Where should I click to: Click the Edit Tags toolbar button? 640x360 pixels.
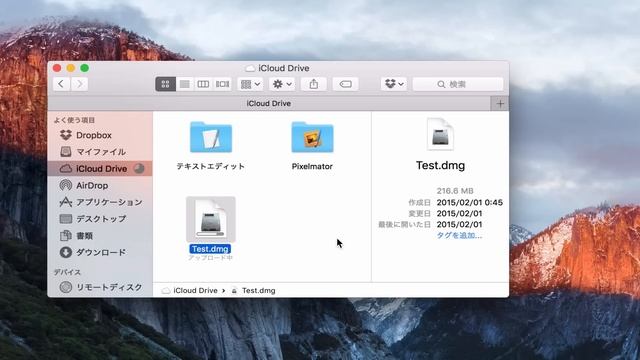pos(345,84)
